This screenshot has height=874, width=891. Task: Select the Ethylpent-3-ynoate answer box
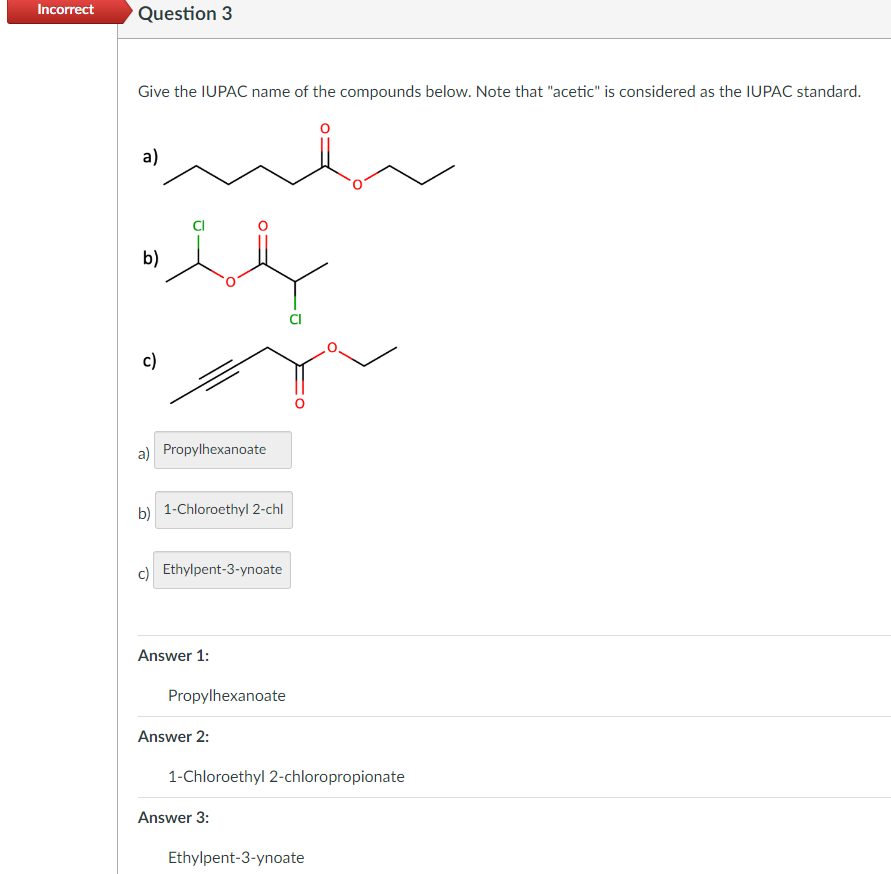coord(221,569)
